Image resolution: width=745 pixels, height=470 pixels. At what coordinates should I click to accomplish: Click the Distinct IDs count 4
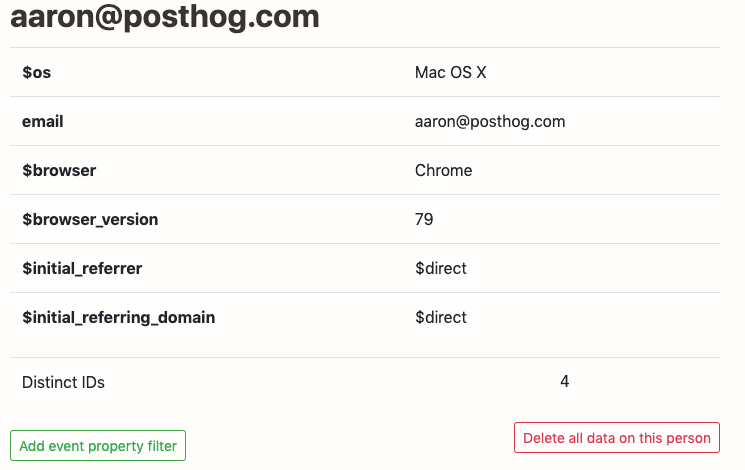[565, 381]
